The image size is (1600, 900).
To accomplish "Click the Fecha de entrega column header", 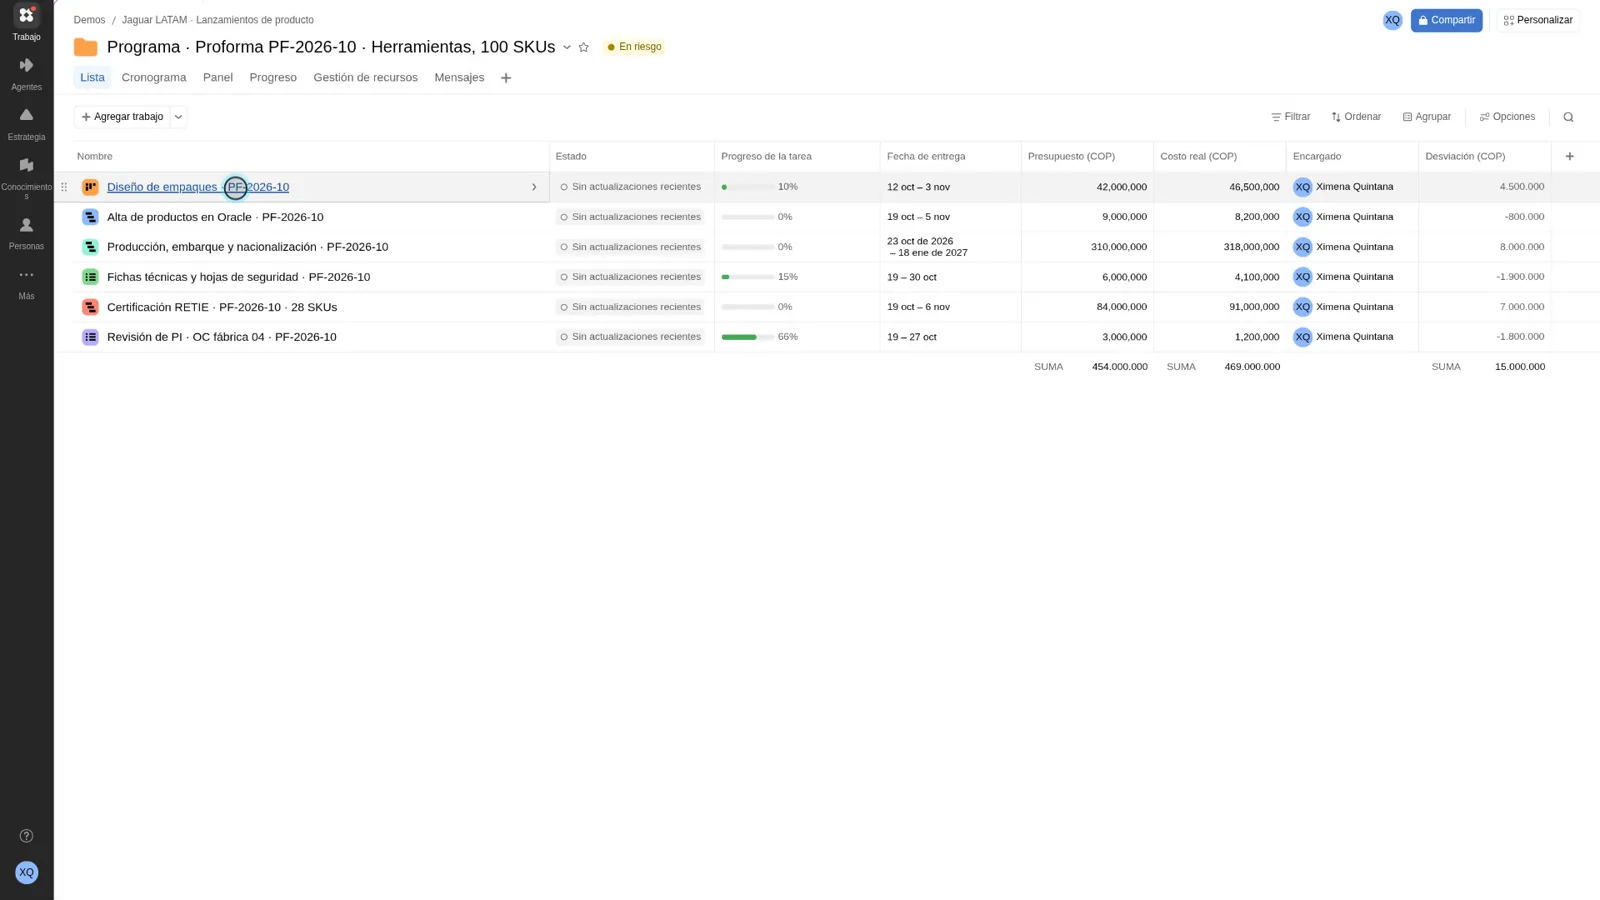I will click(950, 156).
